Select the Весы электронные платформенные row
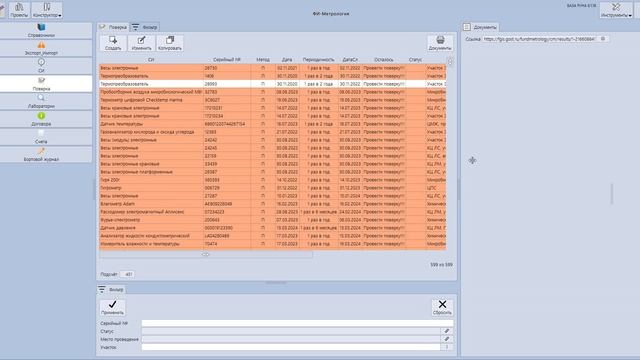This screenshot has height=360, width=640. tap(273, 172)
